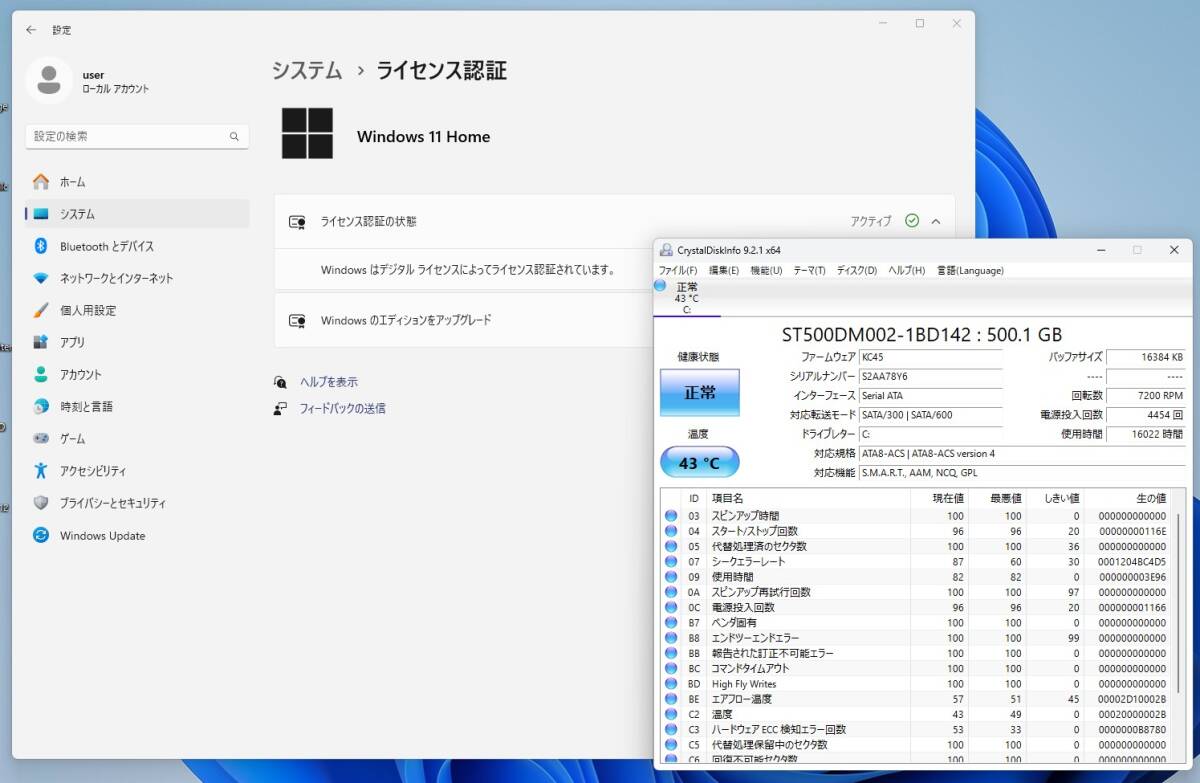Click the ヘルプを表示 link
Image resolution: width=1200 pixels, height=783 pixels.
329,382
